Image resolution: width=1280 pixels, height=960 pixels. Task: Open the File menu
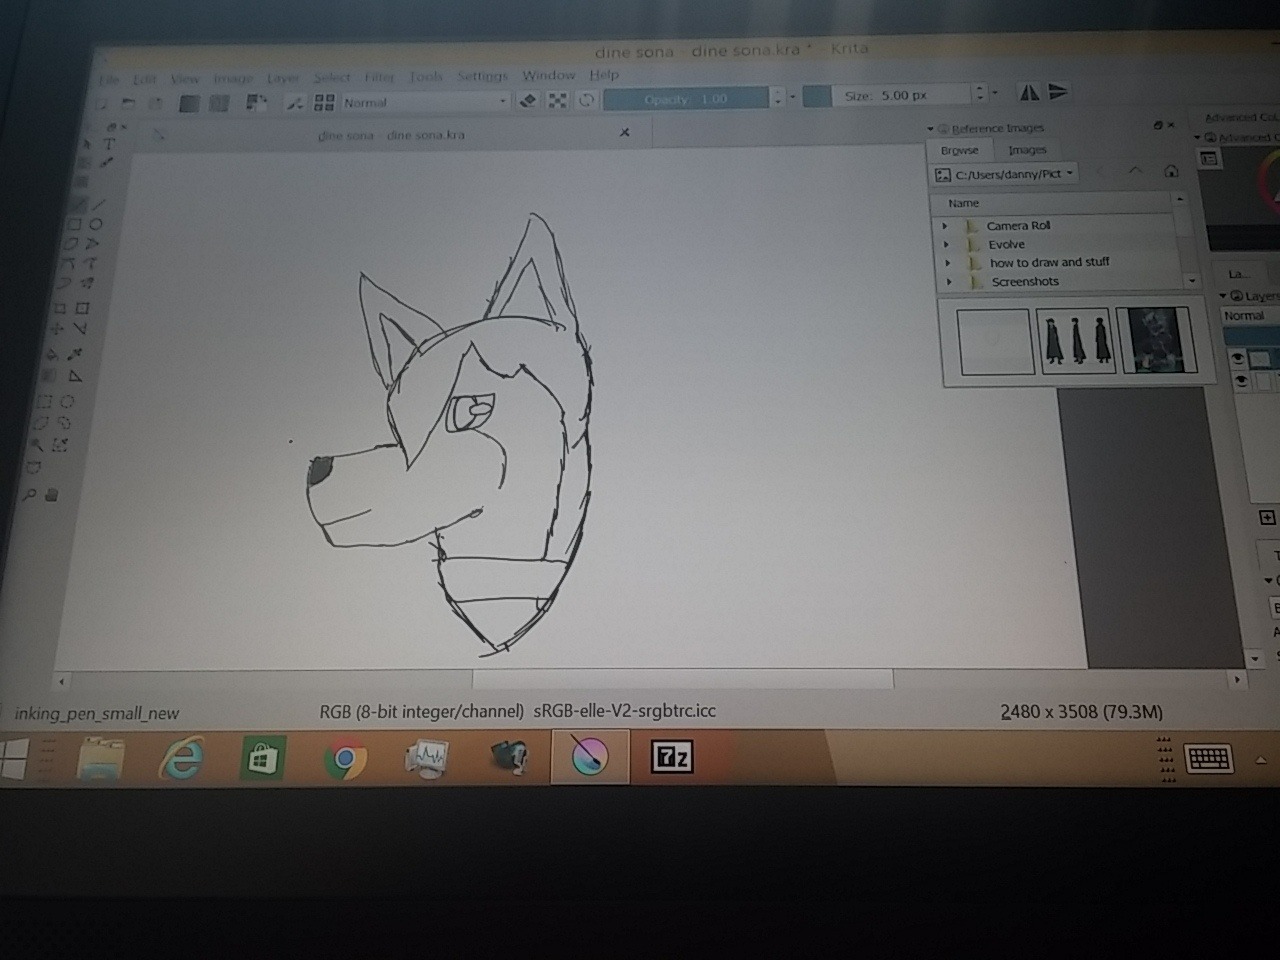coord(109,79)
